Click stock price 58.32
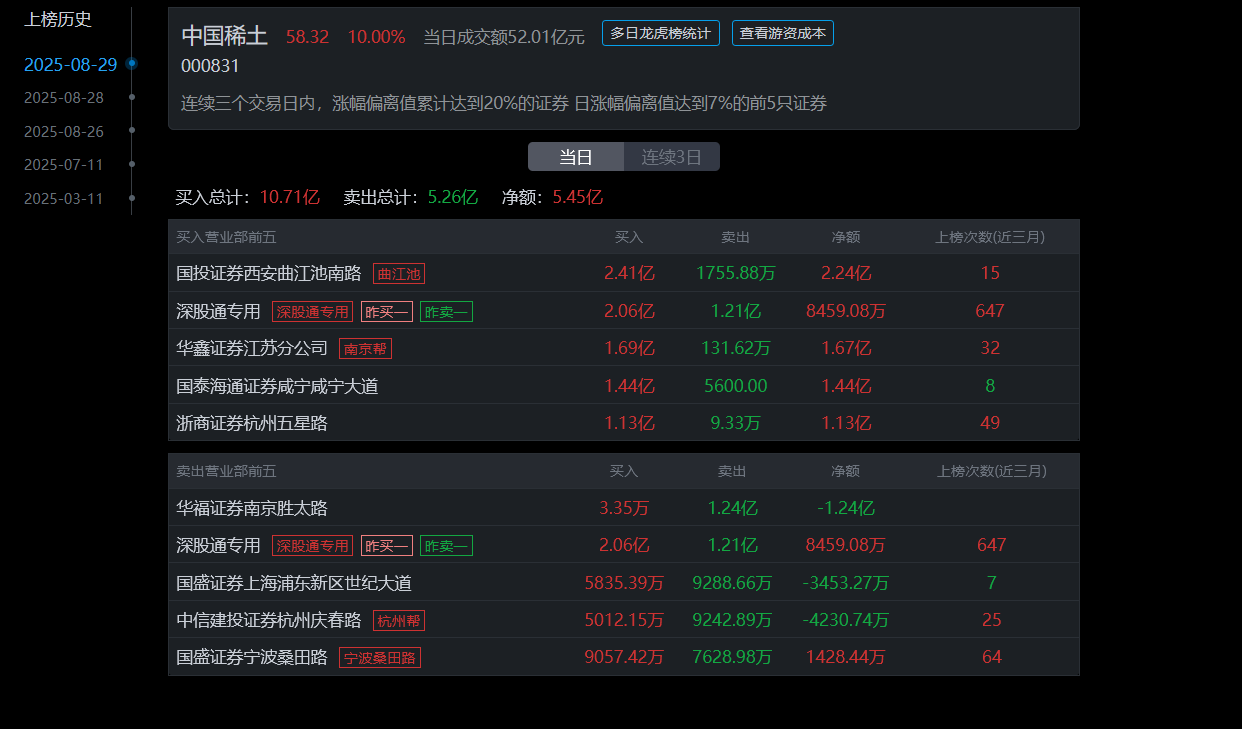This screenshot has height=729, width=1242. 307,37
